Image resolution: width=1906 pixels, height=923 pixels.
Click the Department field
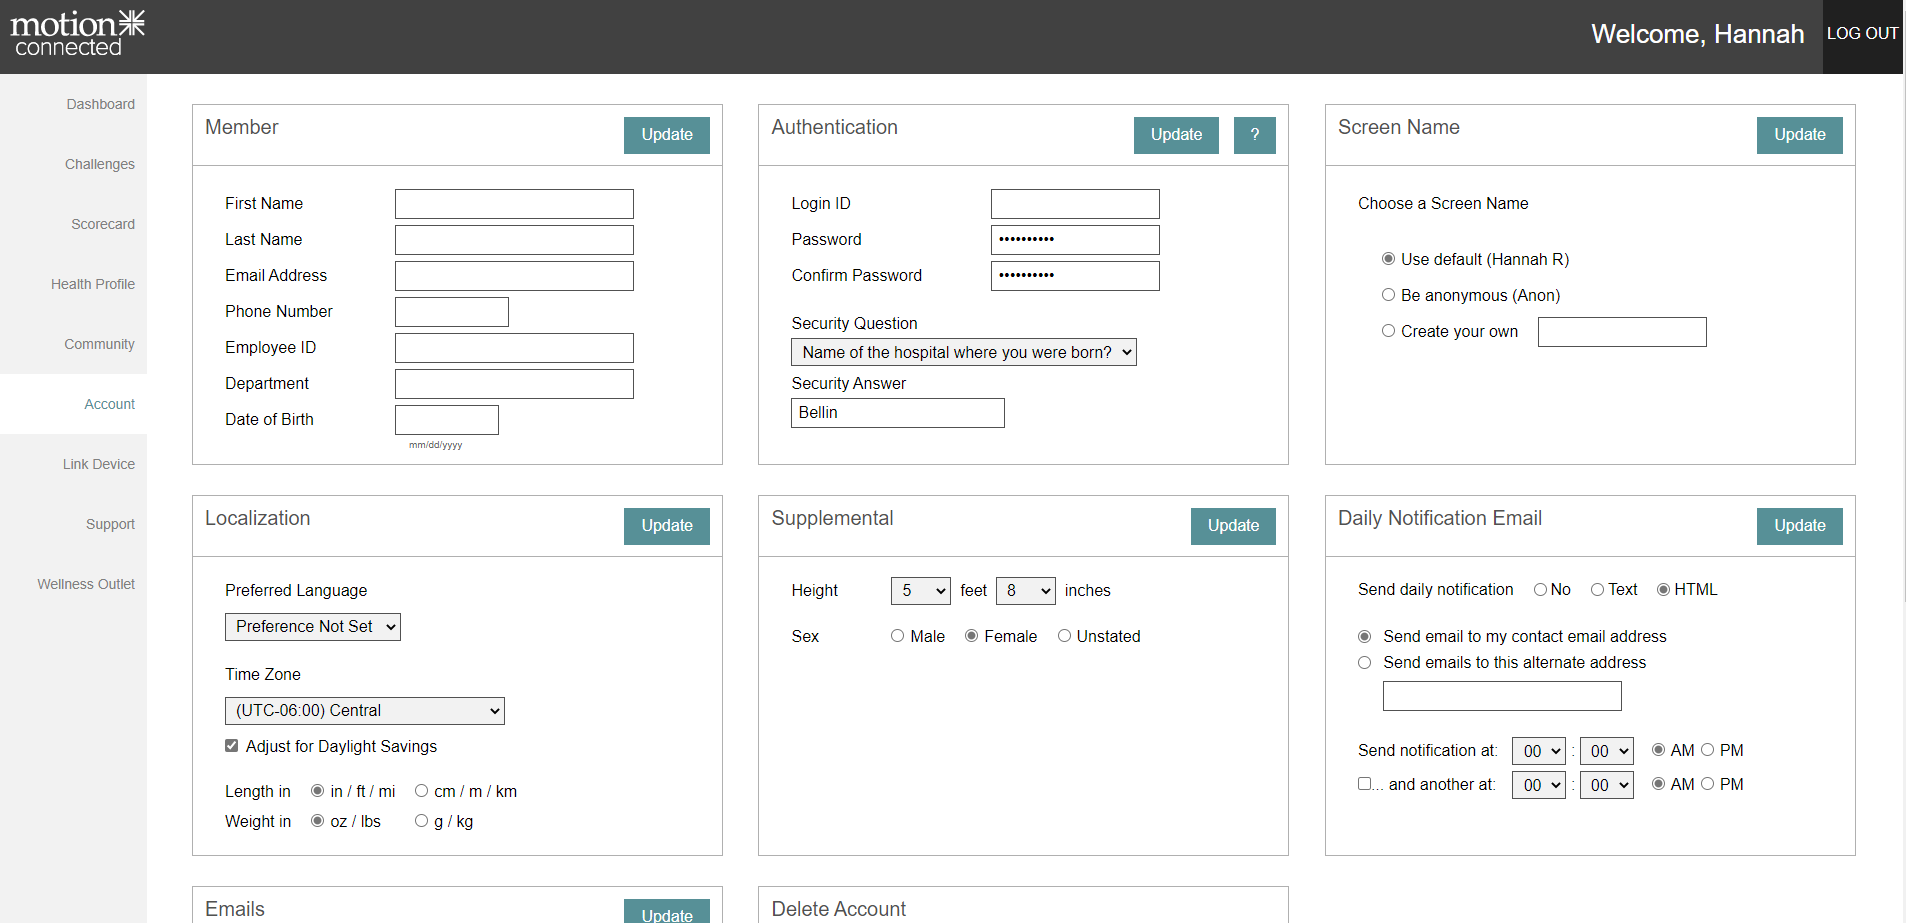click(514, 384)
